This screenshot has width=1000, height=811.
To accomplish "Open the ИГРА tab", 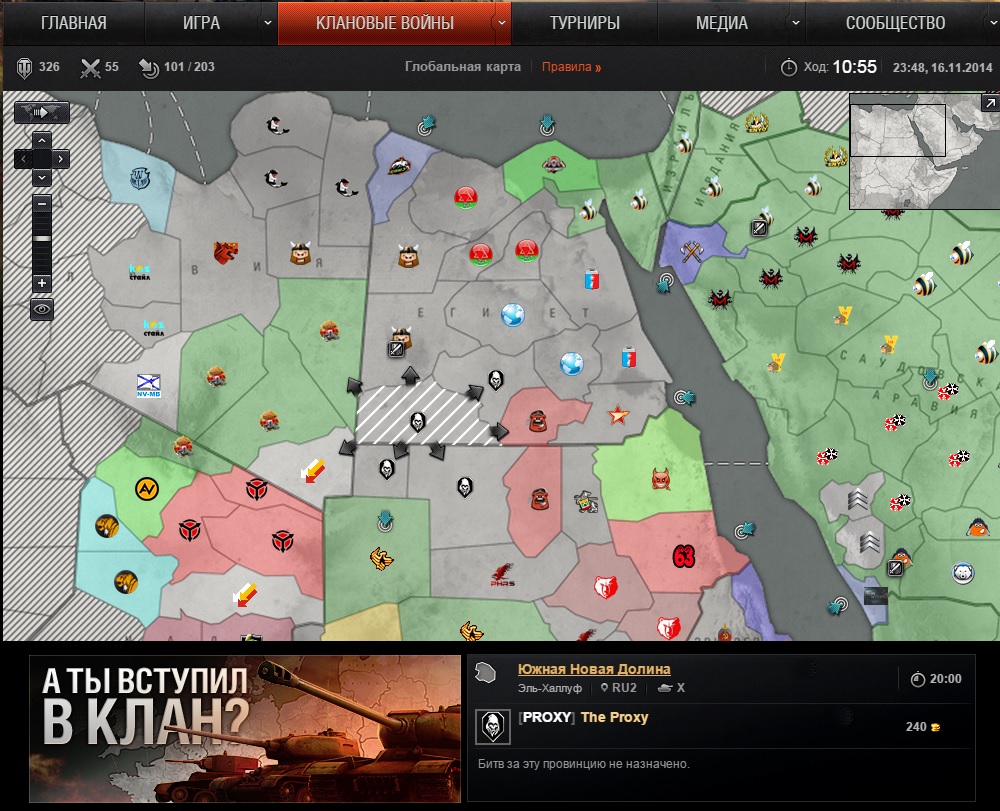I will pyautogui.click(x=202, y=23).
